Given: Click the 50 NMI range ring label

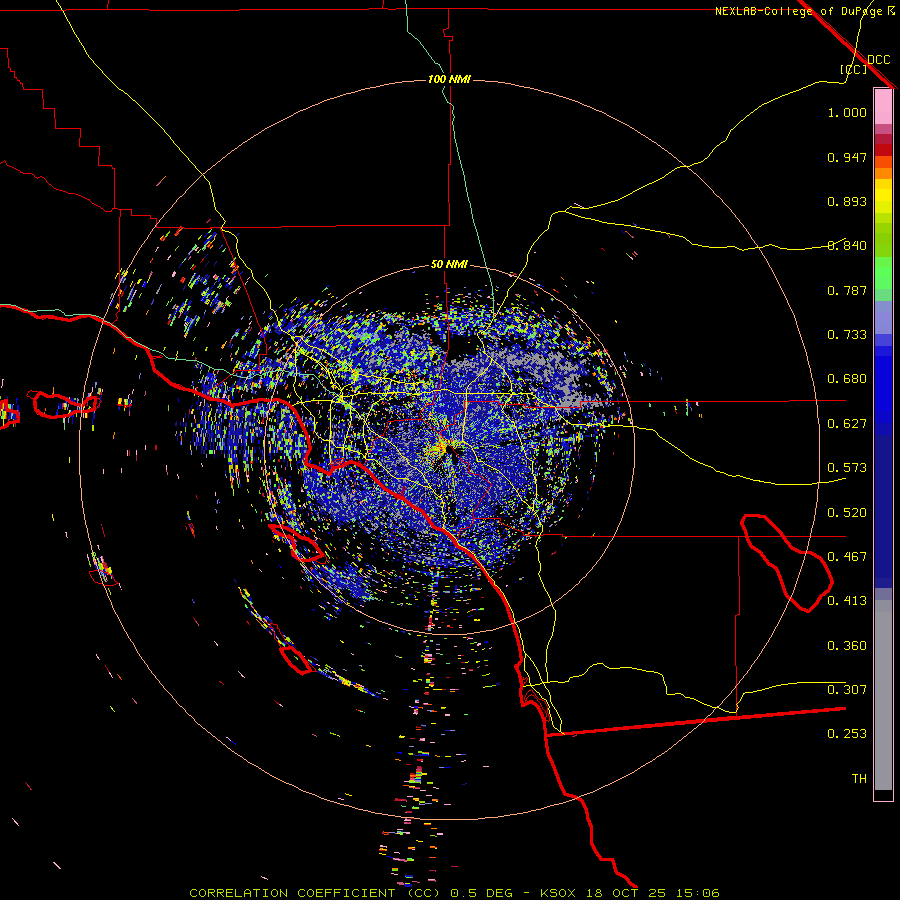Looking at the screenshot, I should coord(449,264).
